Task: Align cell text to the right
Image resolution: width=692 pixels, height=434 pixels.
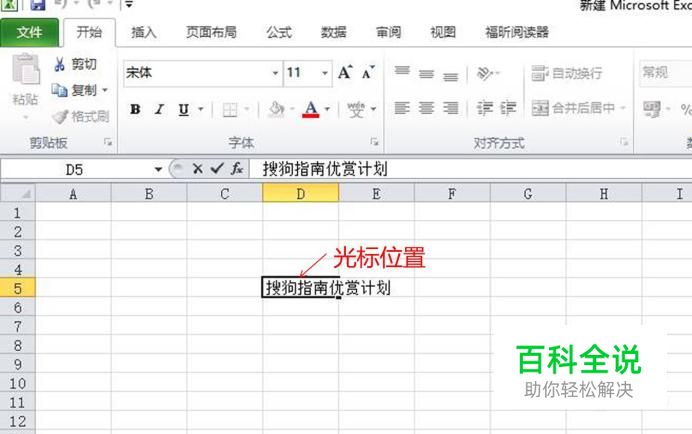Action: (x=451, y=108)
